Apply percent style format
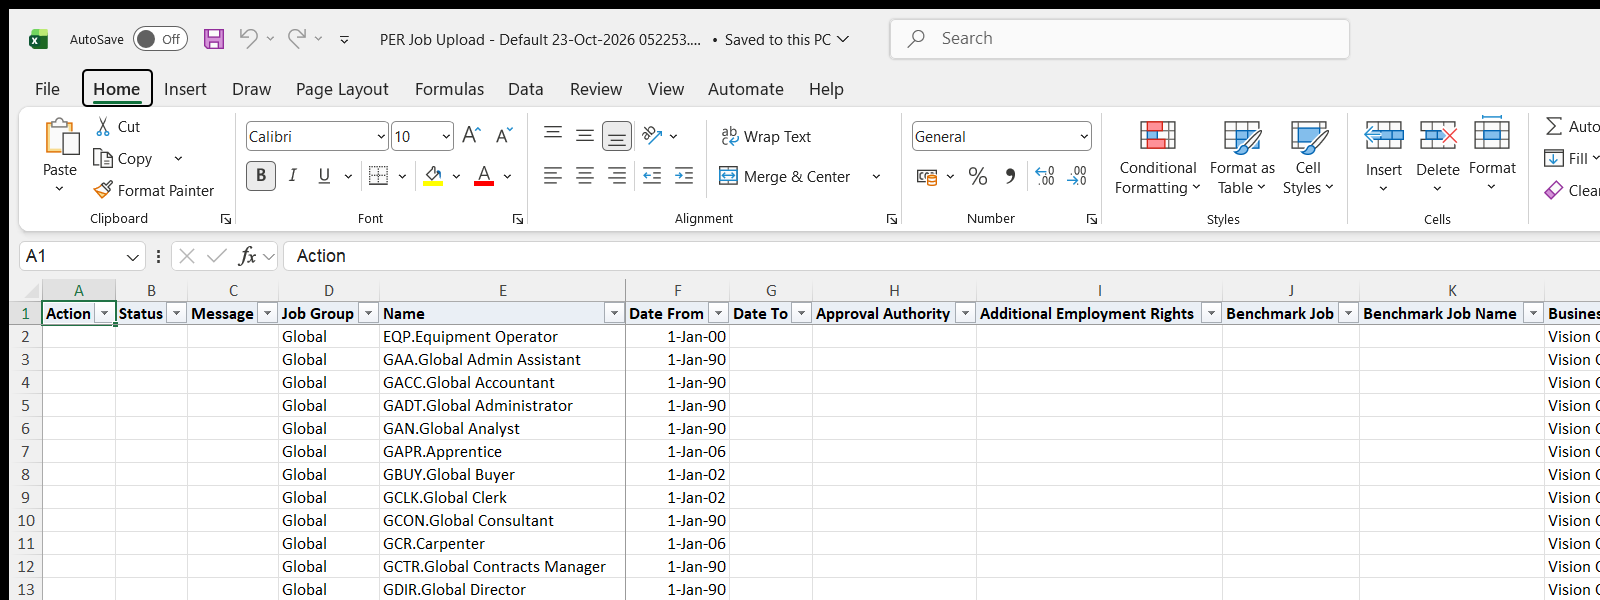 pos(978,177)
